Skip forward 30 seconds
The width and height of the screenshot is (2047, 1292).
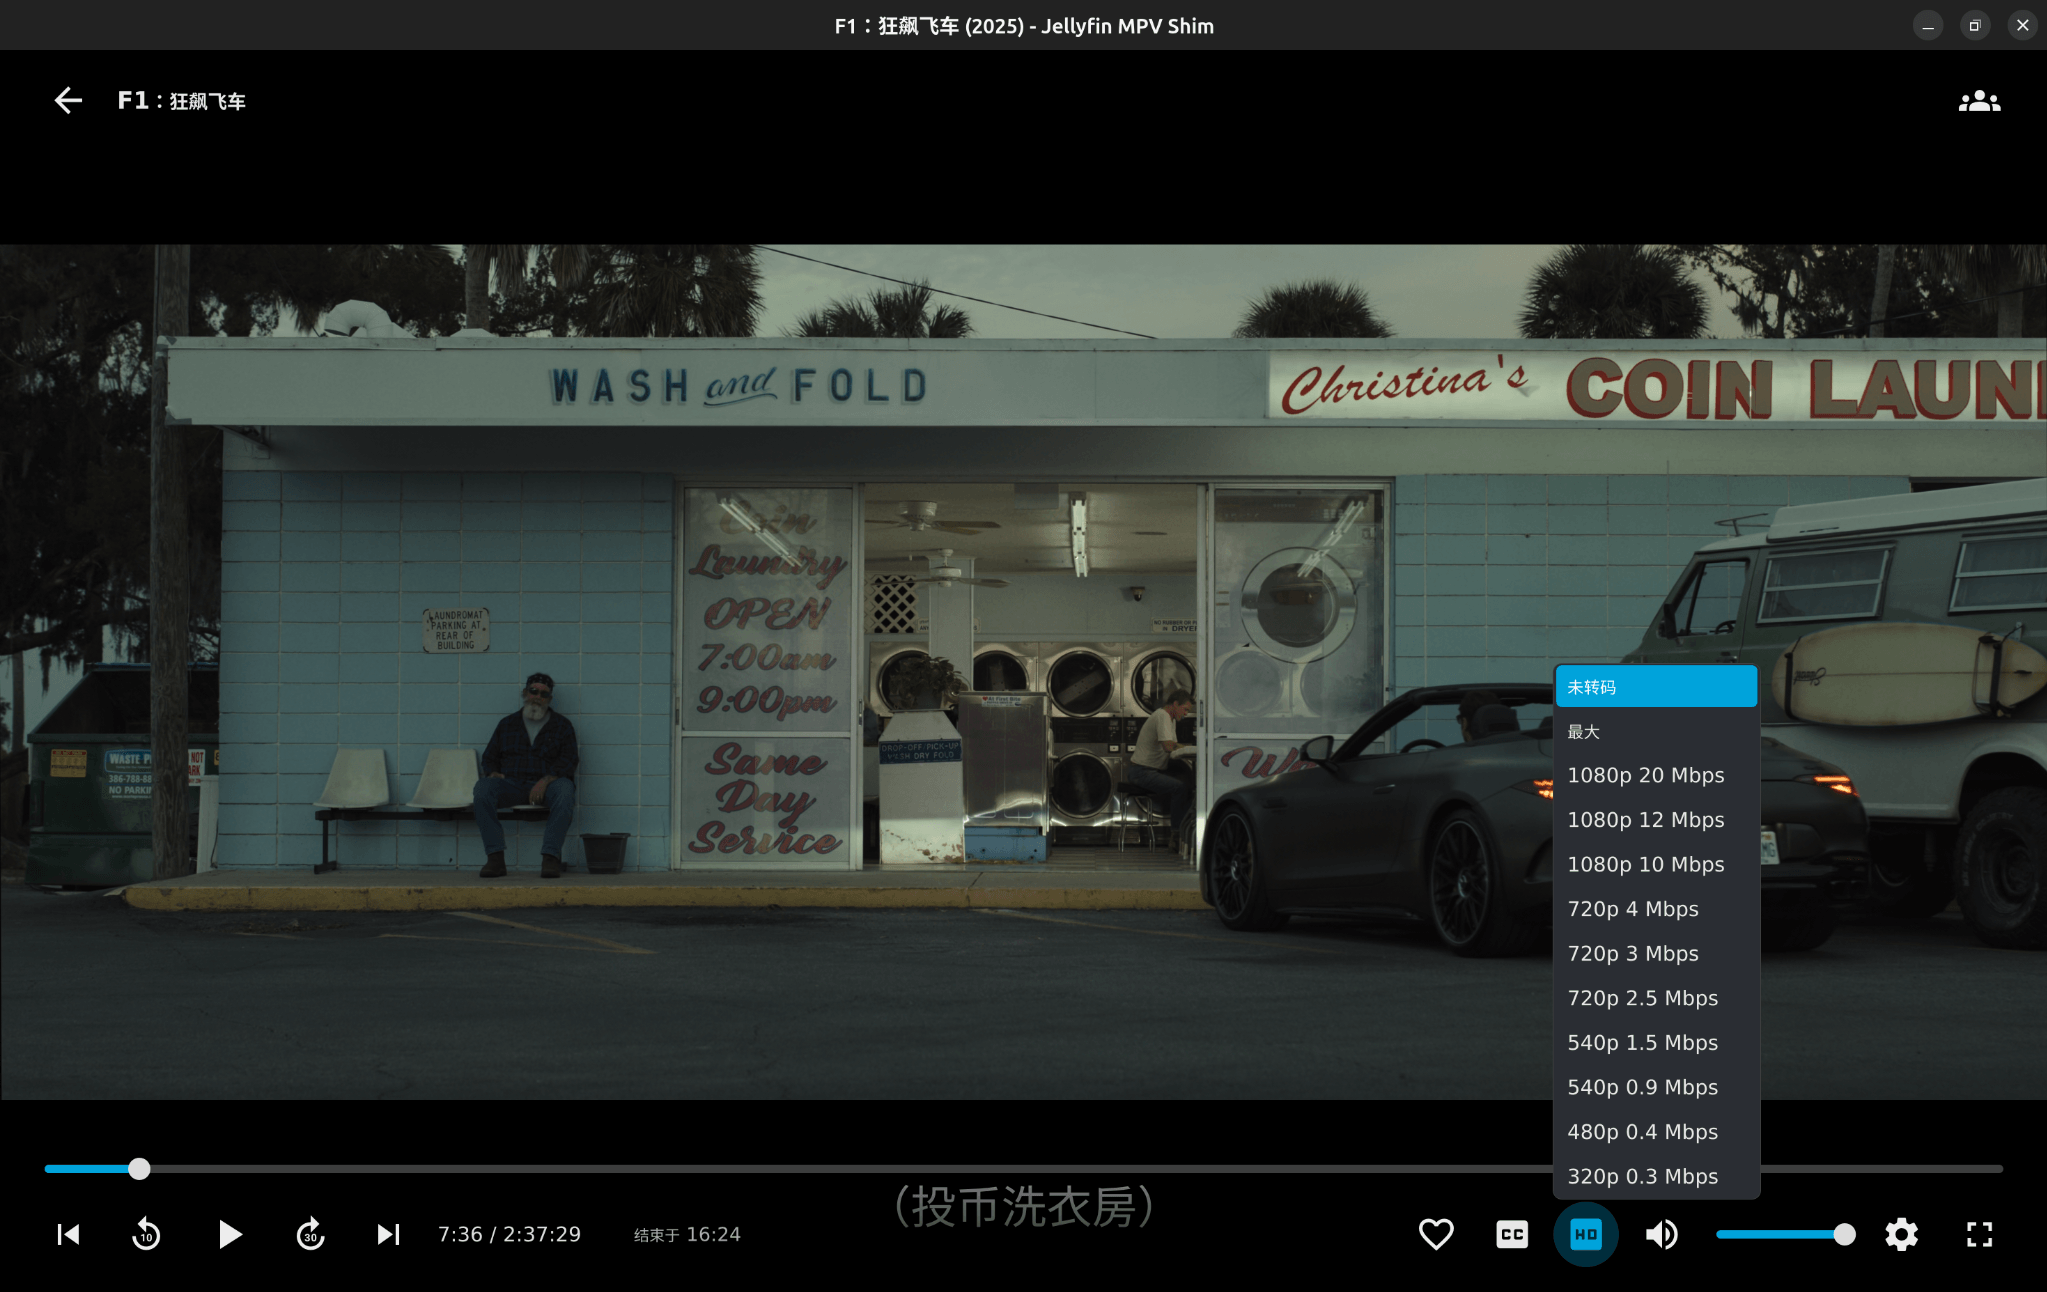(310, 1234)
